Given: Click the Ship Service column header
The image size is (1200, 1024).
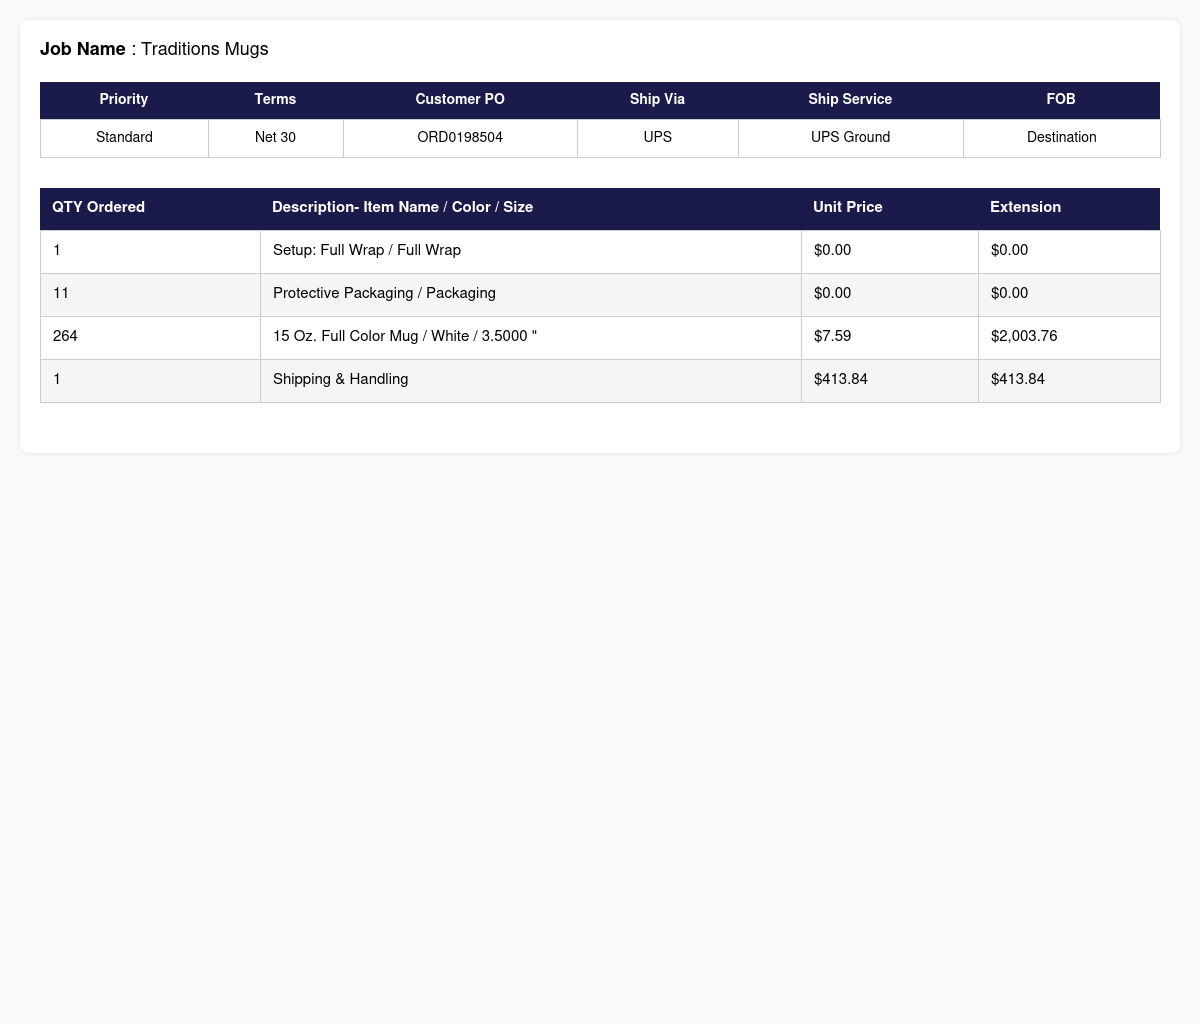Looking at the screenshot, I should tap(850, 100).
